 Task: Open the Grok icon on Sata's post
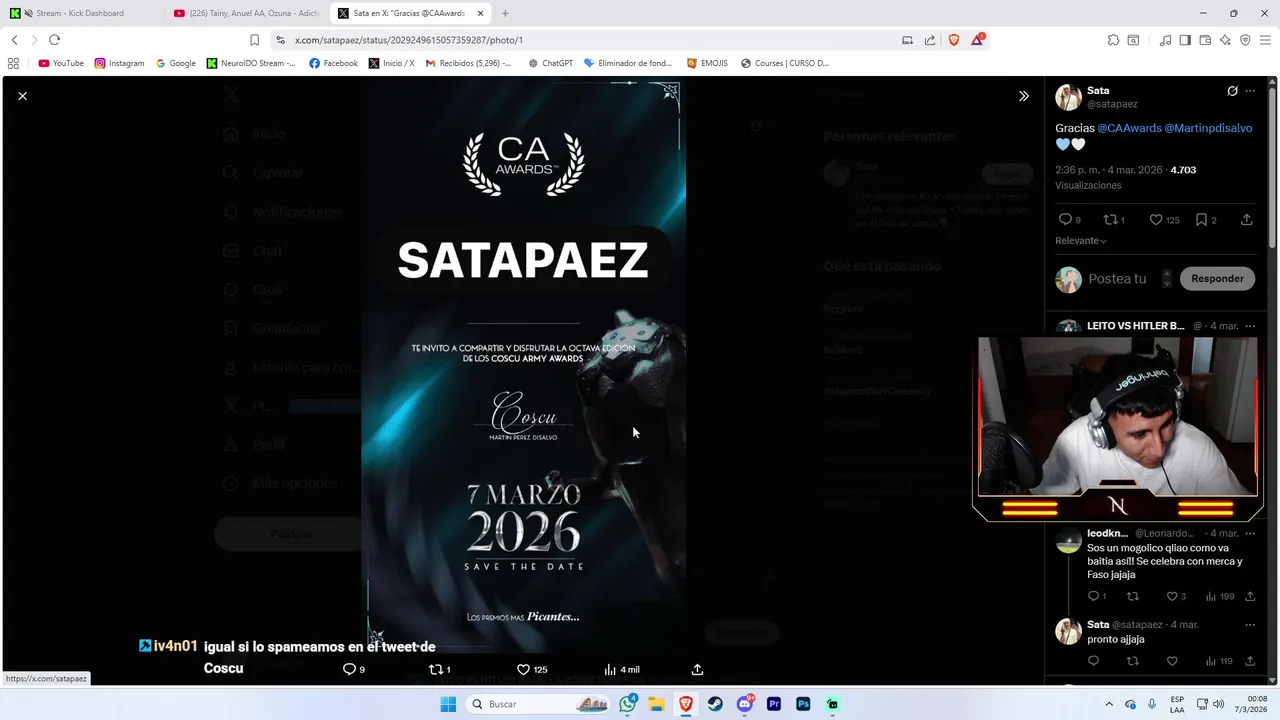(x=1232, y=91)
